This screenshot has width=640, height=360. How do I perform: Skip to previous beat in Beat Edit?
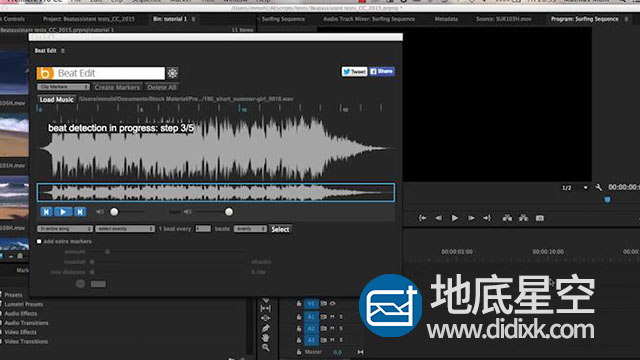pyautogui.click(x=47, y=212)
